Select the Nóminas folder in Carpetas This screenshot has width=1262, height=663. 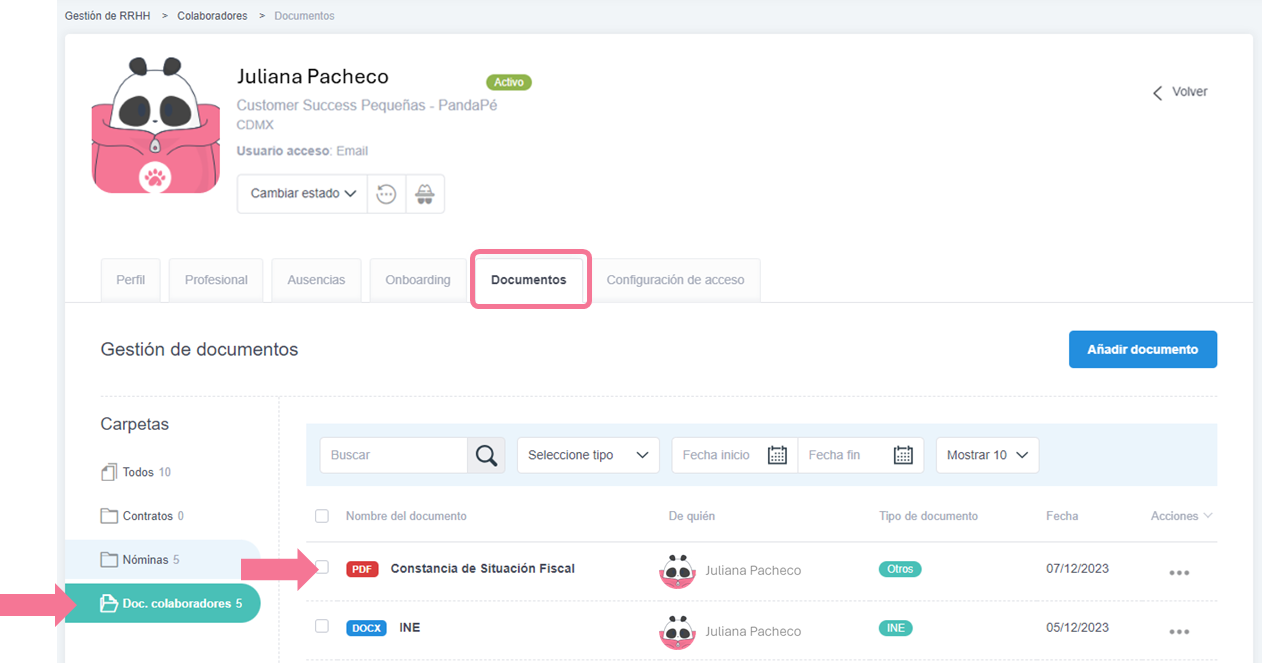point(145,560)
